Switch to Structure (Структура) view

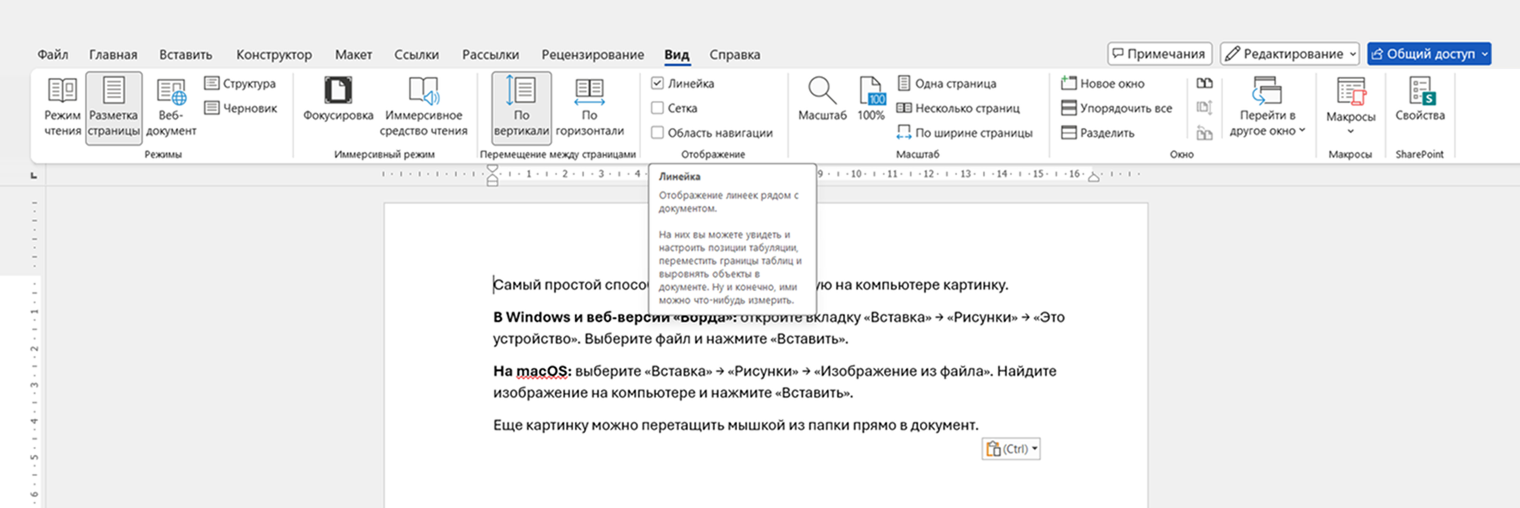pyautogui.click(x=240, y=83)
